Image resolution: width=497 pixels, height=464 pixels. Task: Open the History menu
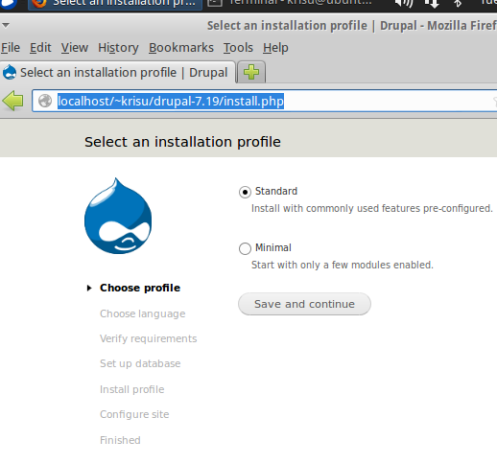(118, 48)
